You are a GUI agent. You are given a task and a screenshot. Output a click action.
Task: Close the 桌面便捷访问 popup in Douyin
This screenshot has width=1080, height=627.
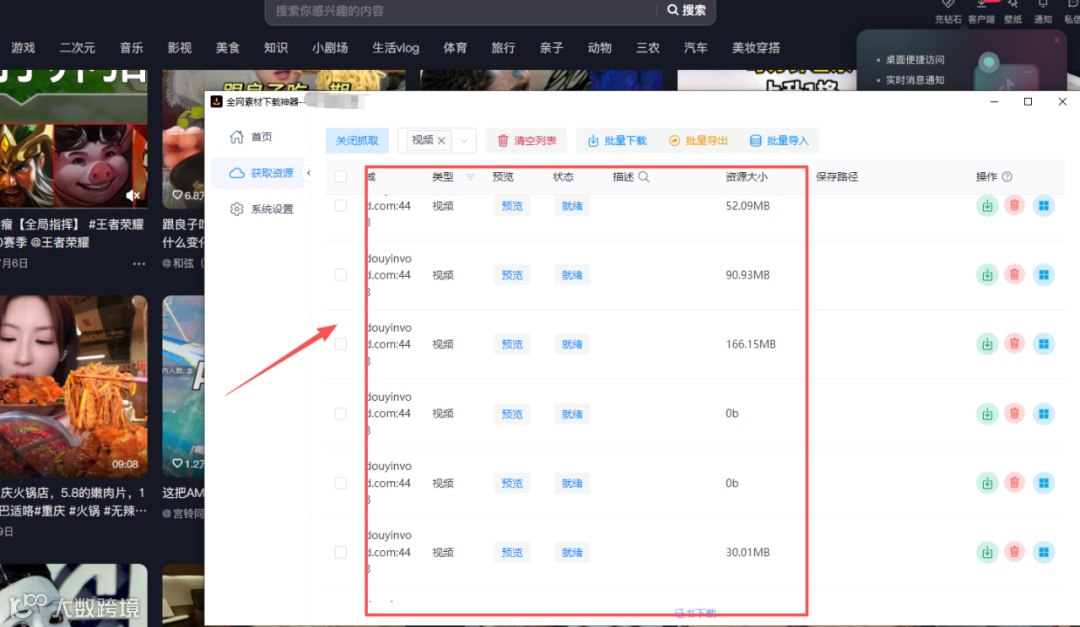click(1057, 41)
